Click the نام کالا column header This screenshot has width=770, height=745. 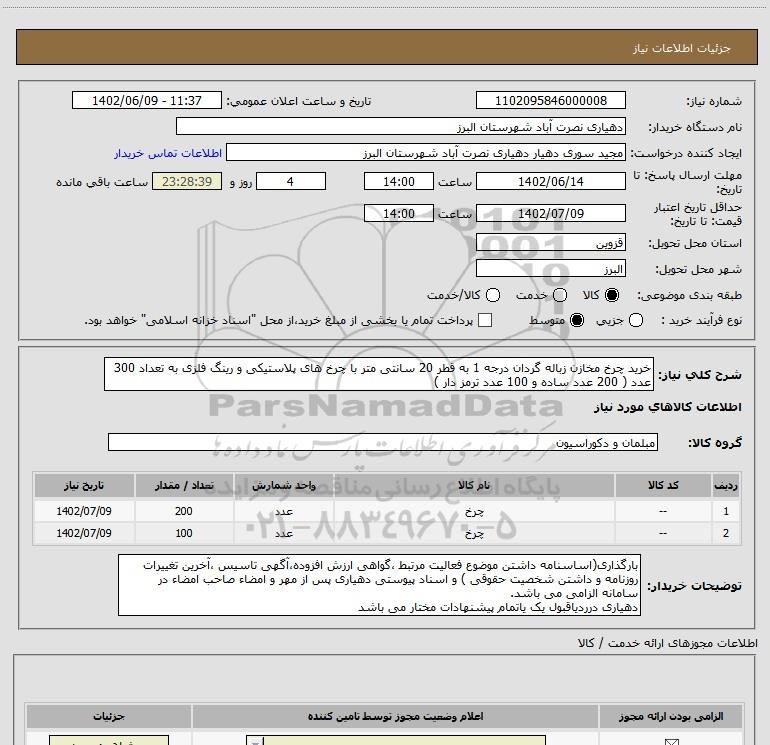pyautogui.click(x=474, y=485)
